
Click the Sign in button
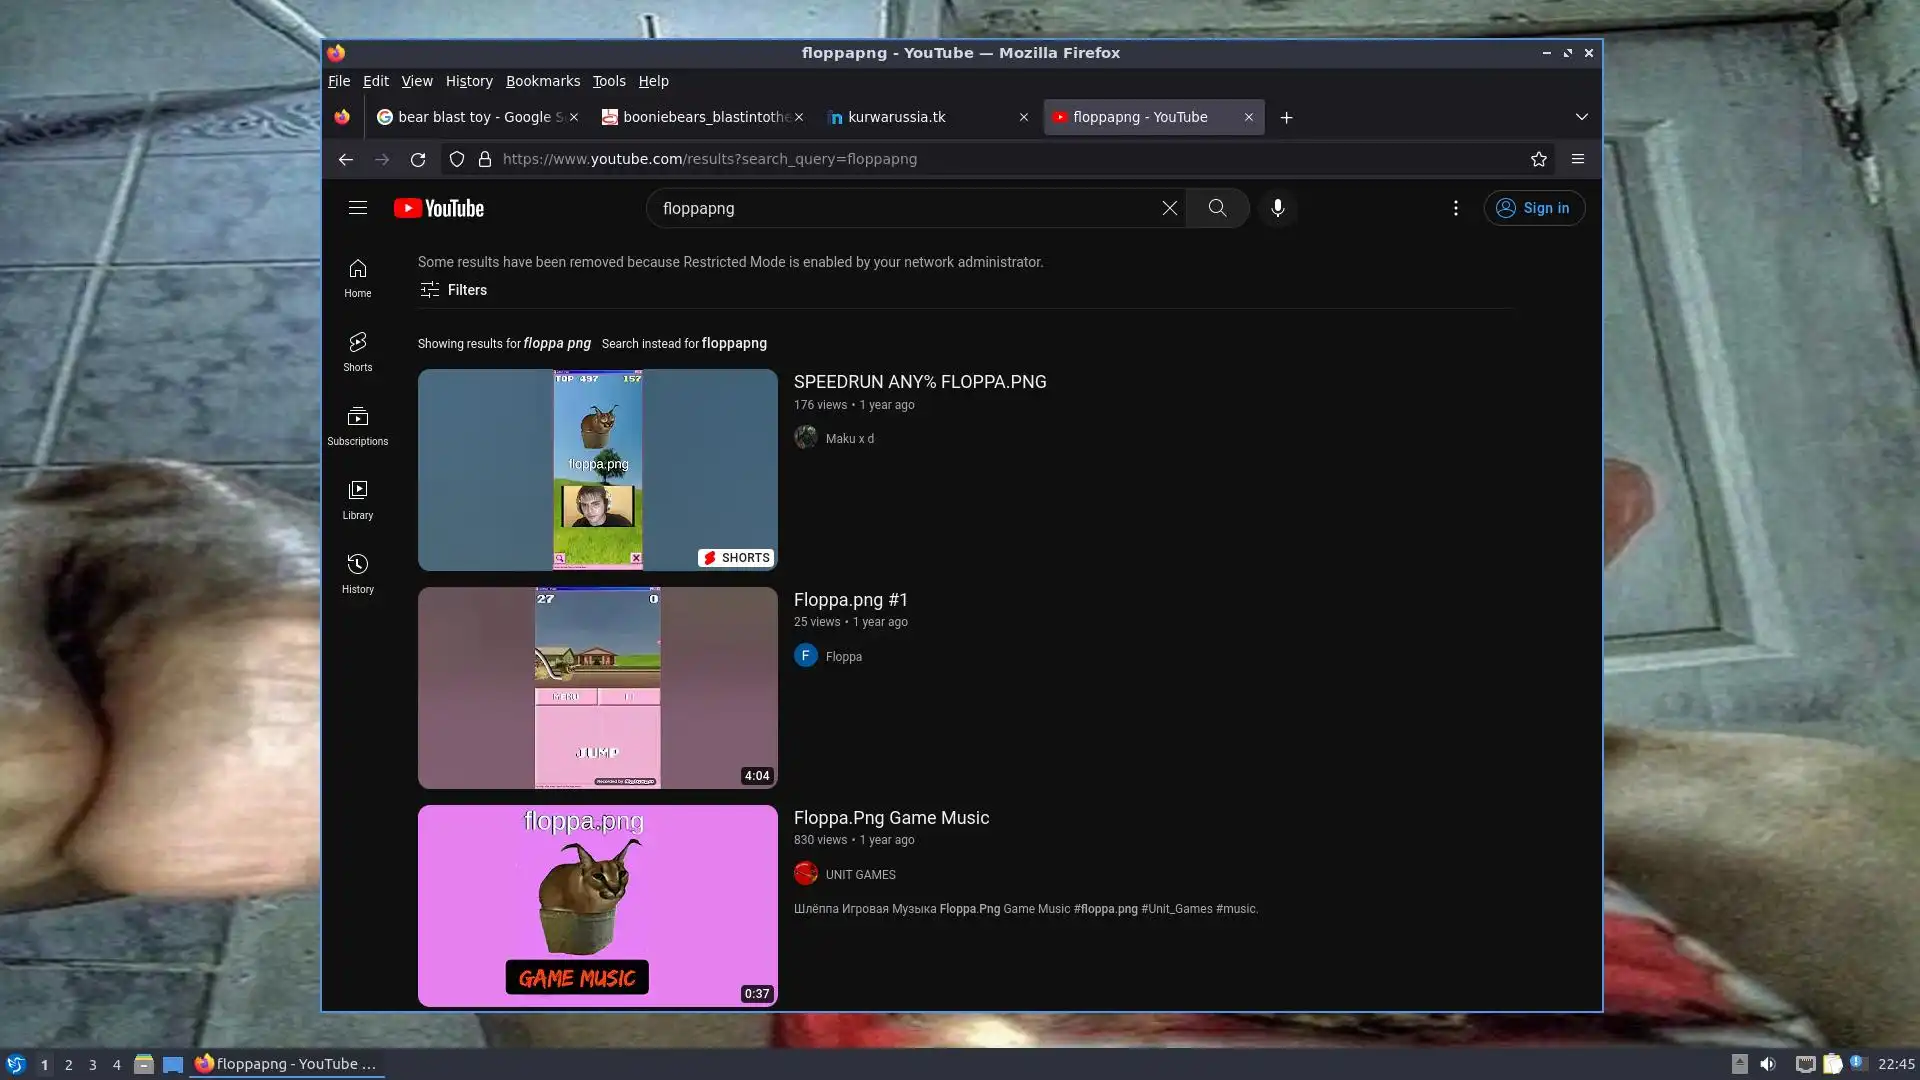point(1533,208)
